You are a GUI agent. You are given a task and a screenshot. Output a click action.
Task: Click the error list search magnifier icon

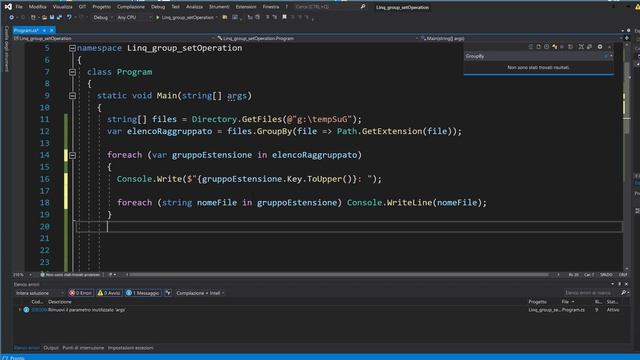pyautogui.click(x=623, y=293)
